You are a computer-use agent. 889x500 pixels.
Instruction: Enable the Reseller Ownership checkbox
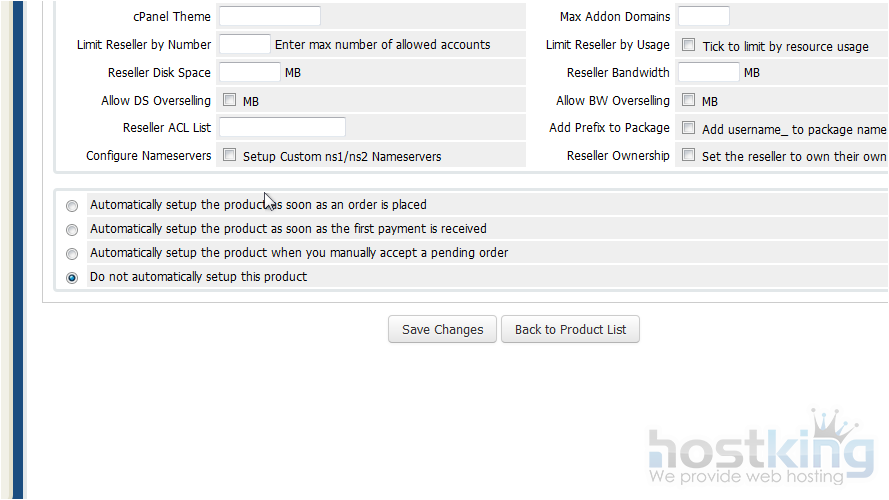pos(689,155)
